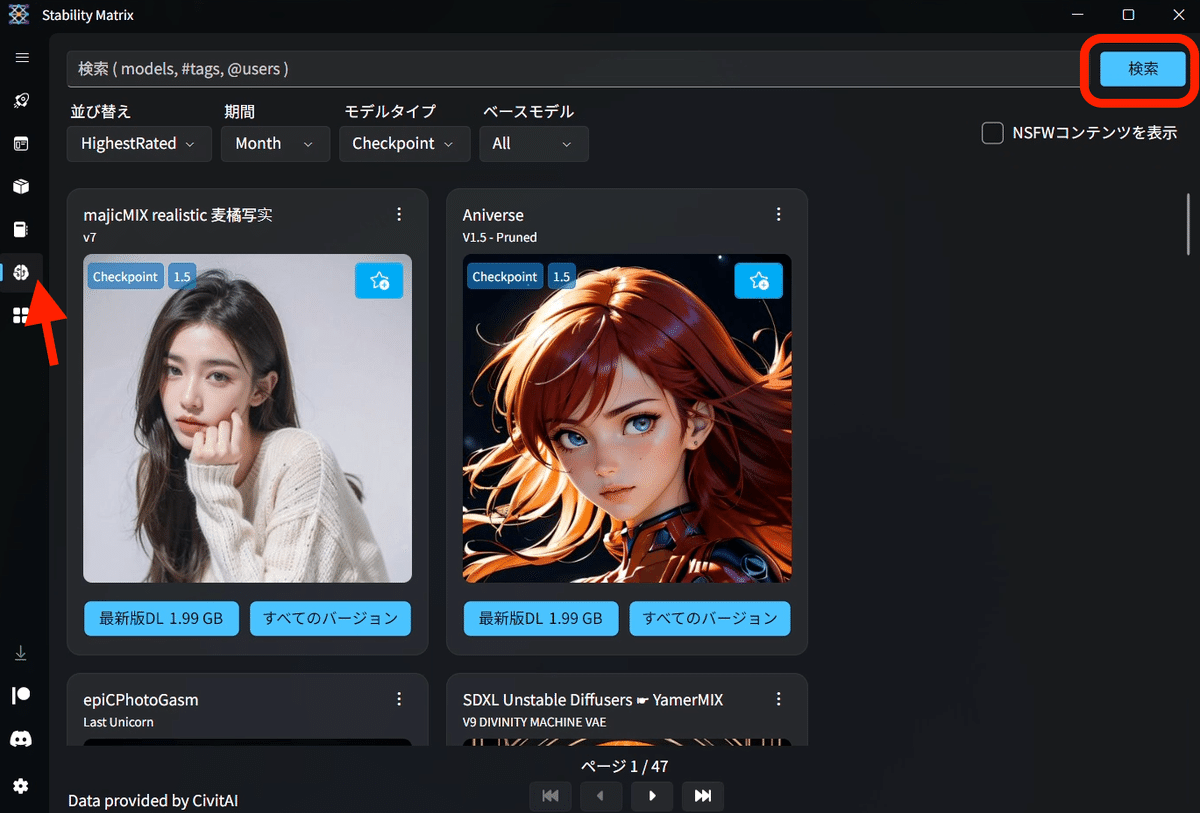
Task: Open the Model Browser brain icon
Action: coord(21,272)
